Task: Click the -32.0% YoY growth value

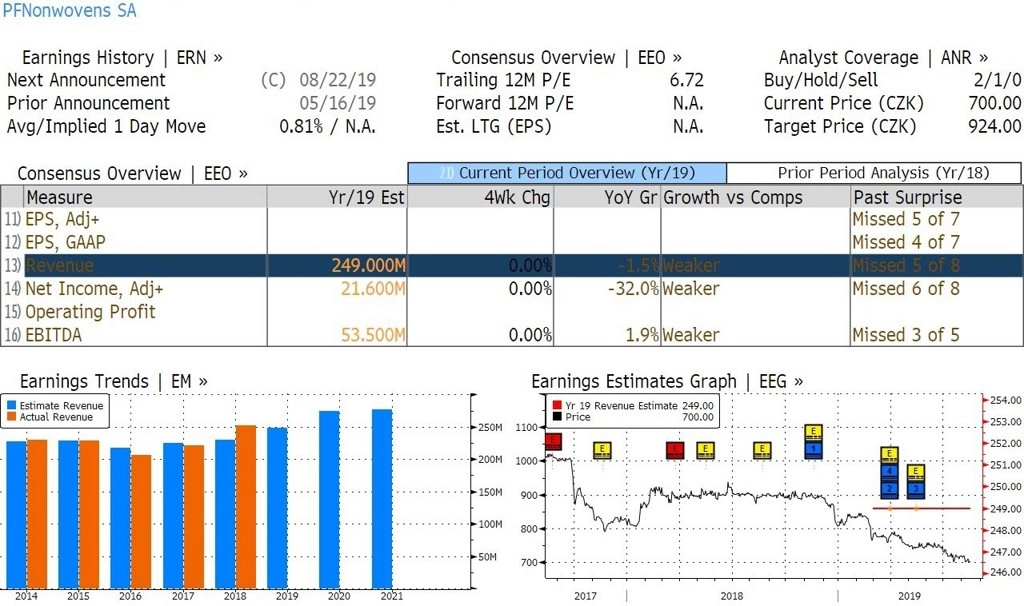Action: (633, 289)
